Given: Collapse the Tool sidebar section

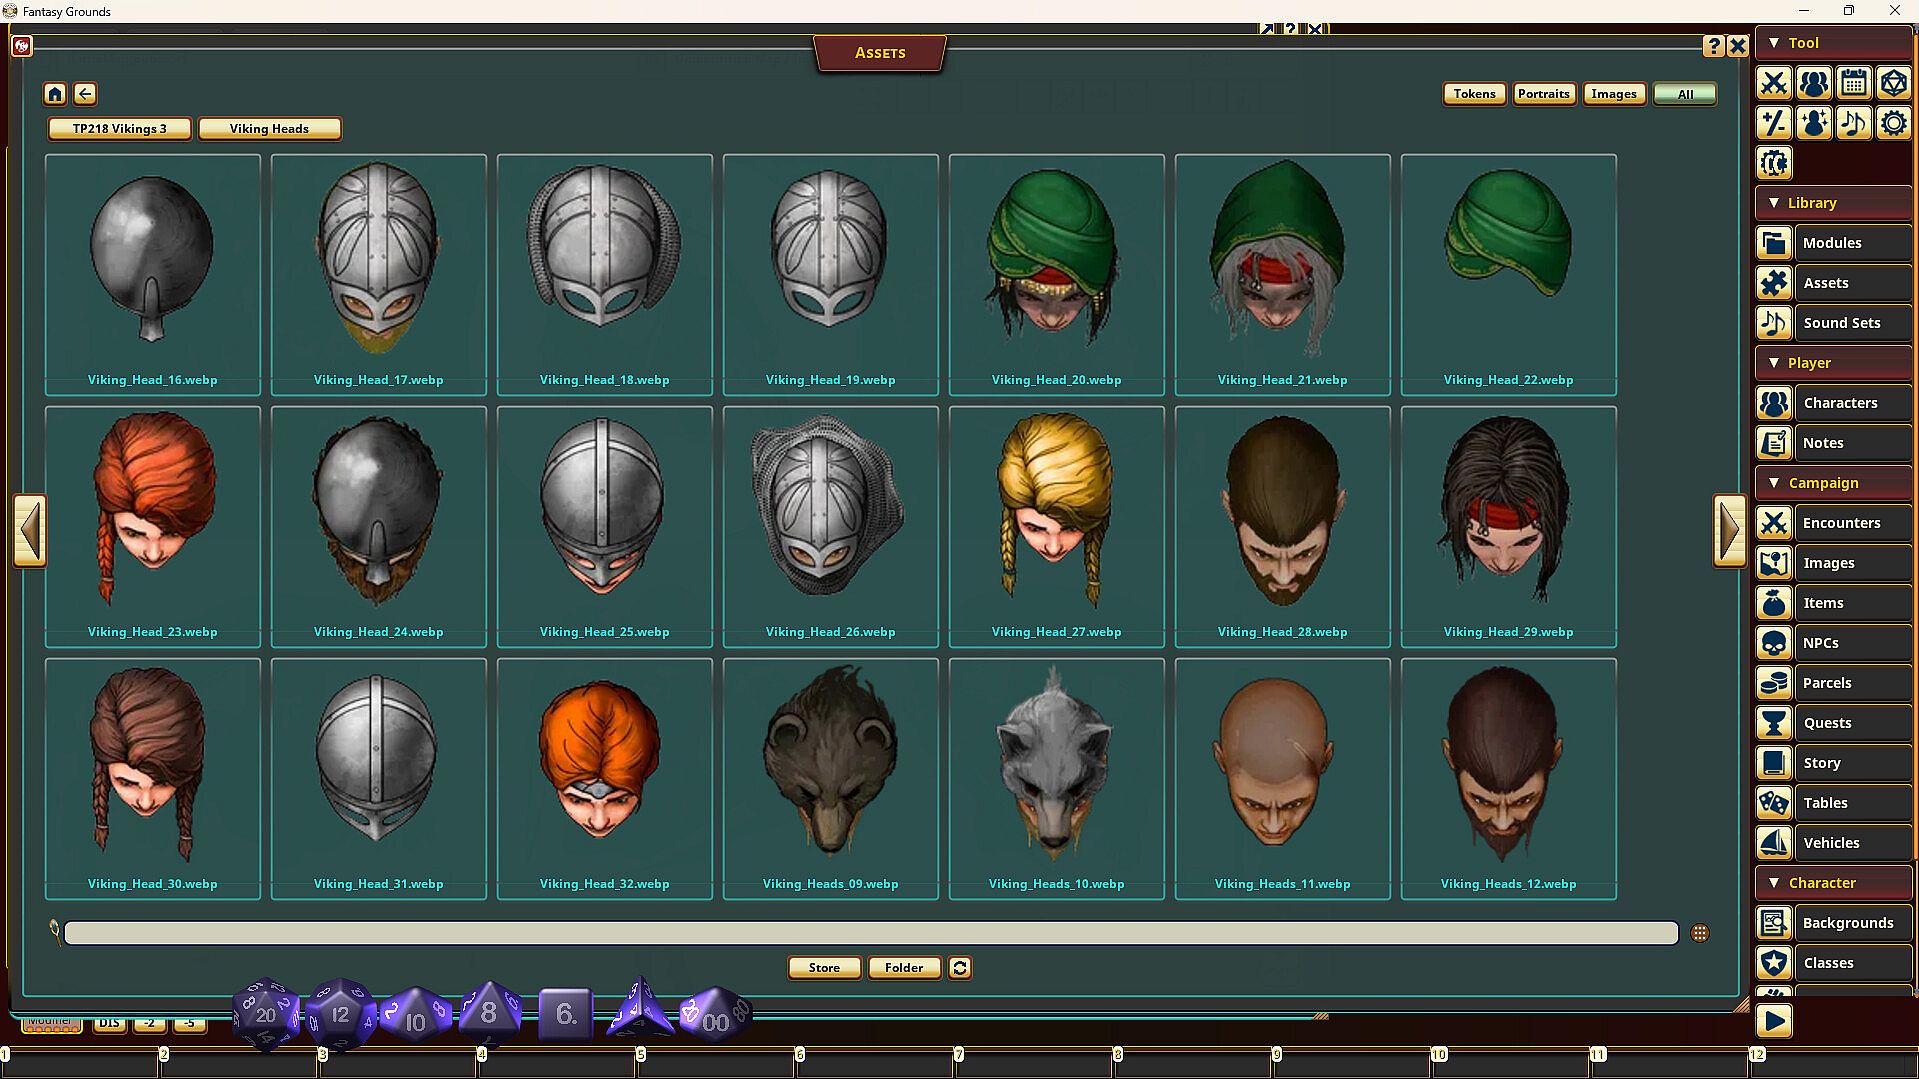Looking at the screenshot, I should (x=1834, y=43).
